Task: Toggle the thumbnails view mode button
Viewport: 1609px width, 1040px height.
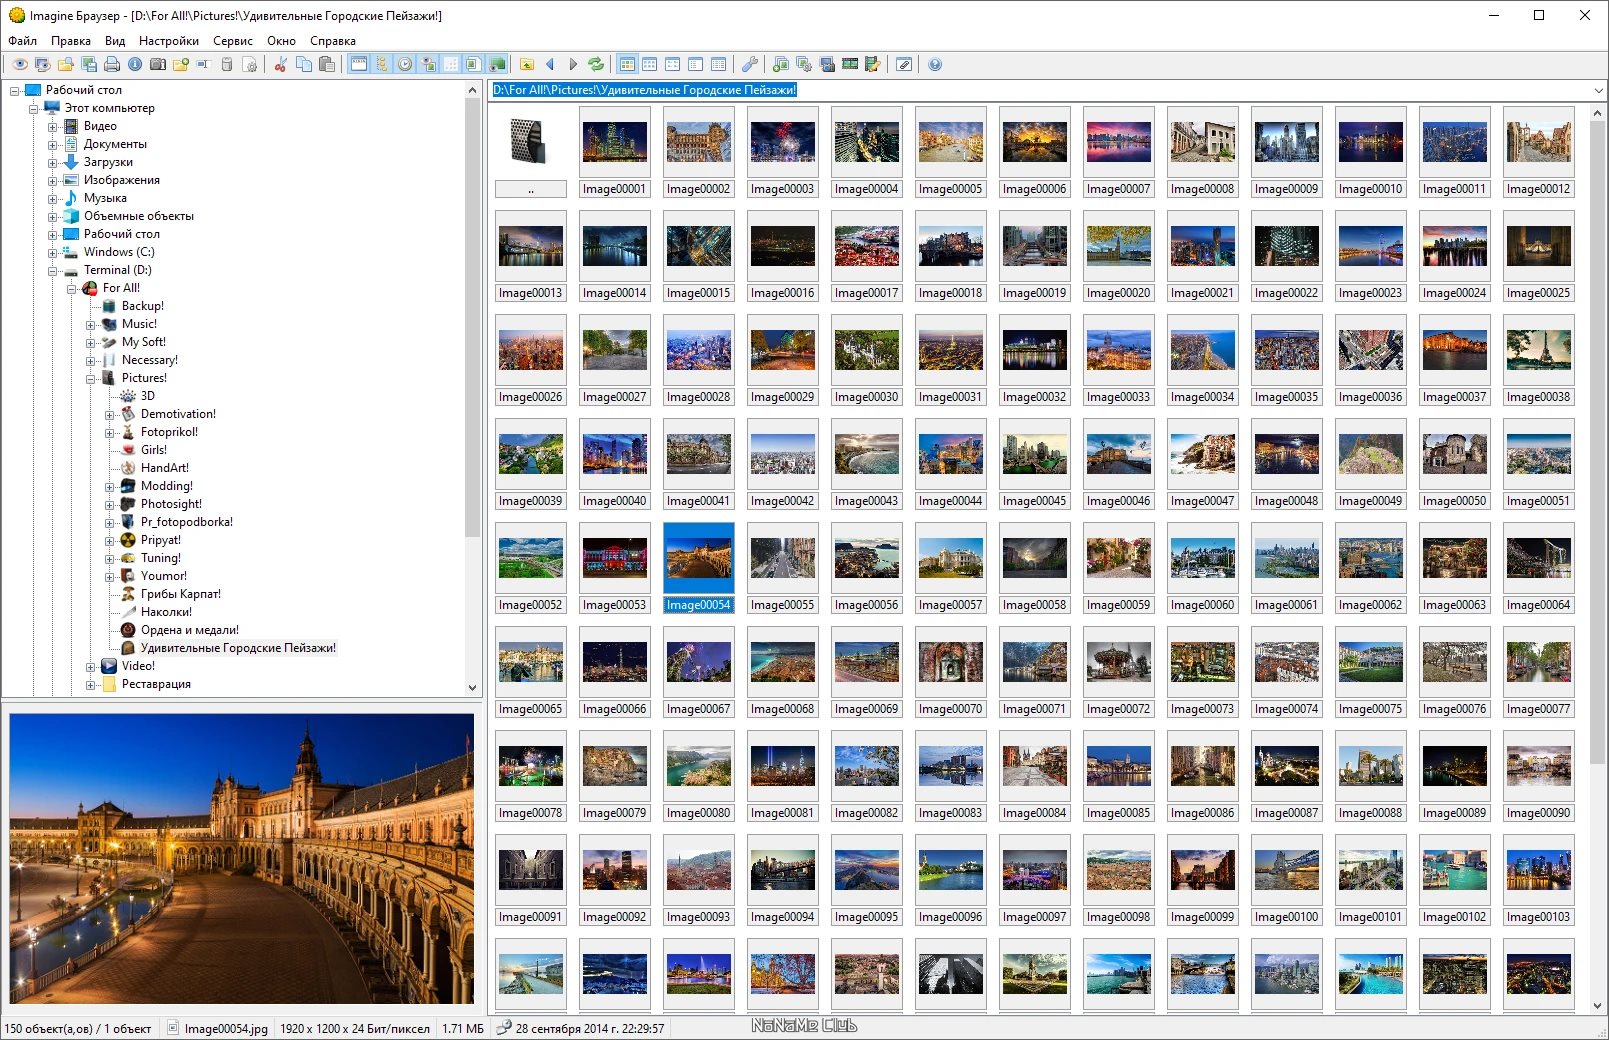Action: point(627,64)
